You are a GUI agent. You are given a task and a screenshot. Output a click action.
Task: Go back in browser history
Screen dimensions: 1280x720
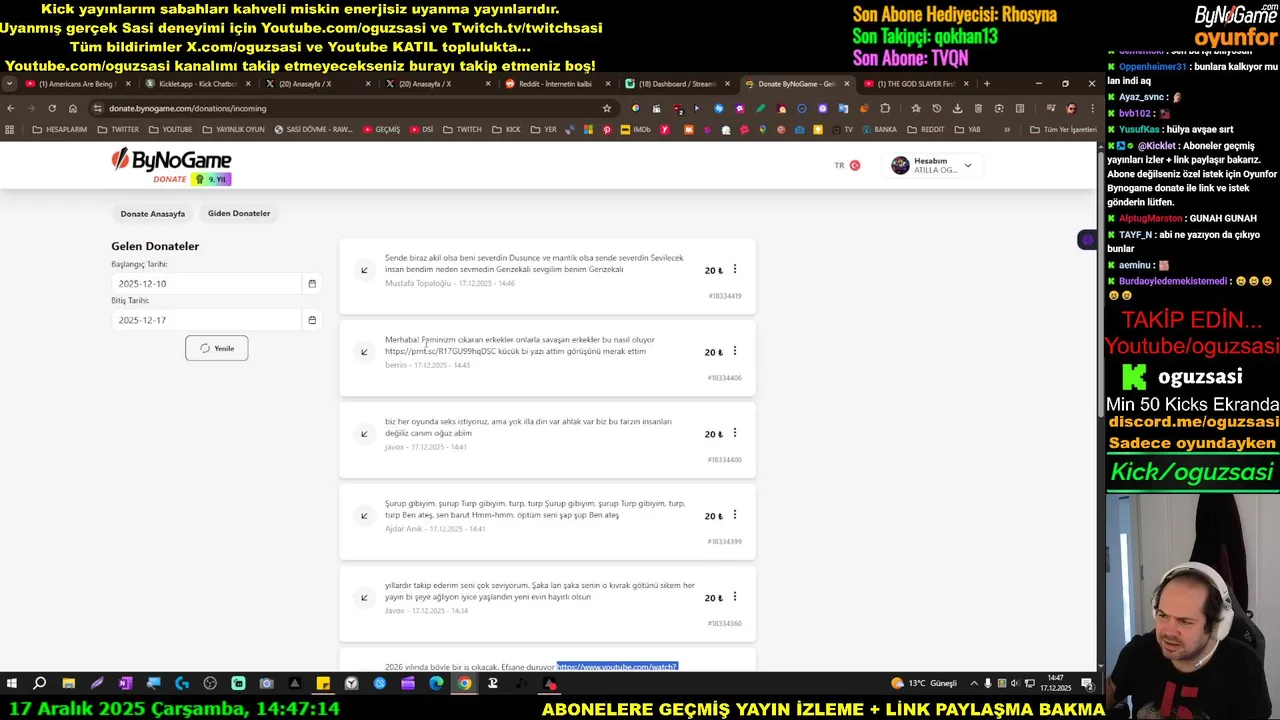pyautogui.click(x=10, y=108)
